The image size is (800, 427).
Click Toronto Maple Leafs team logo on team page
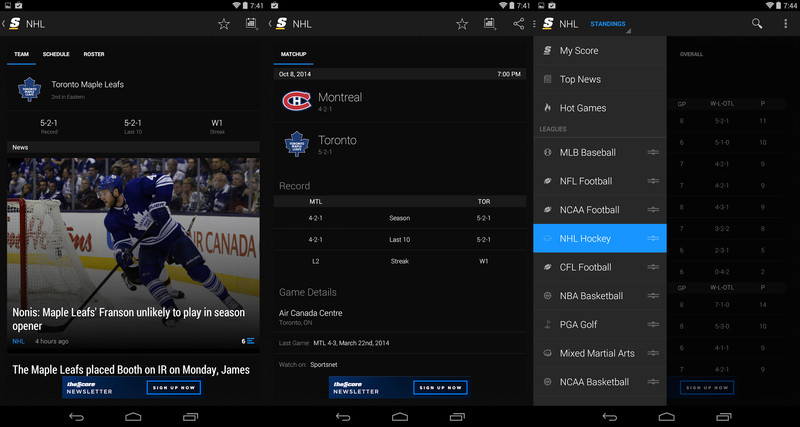coord(30,89)
